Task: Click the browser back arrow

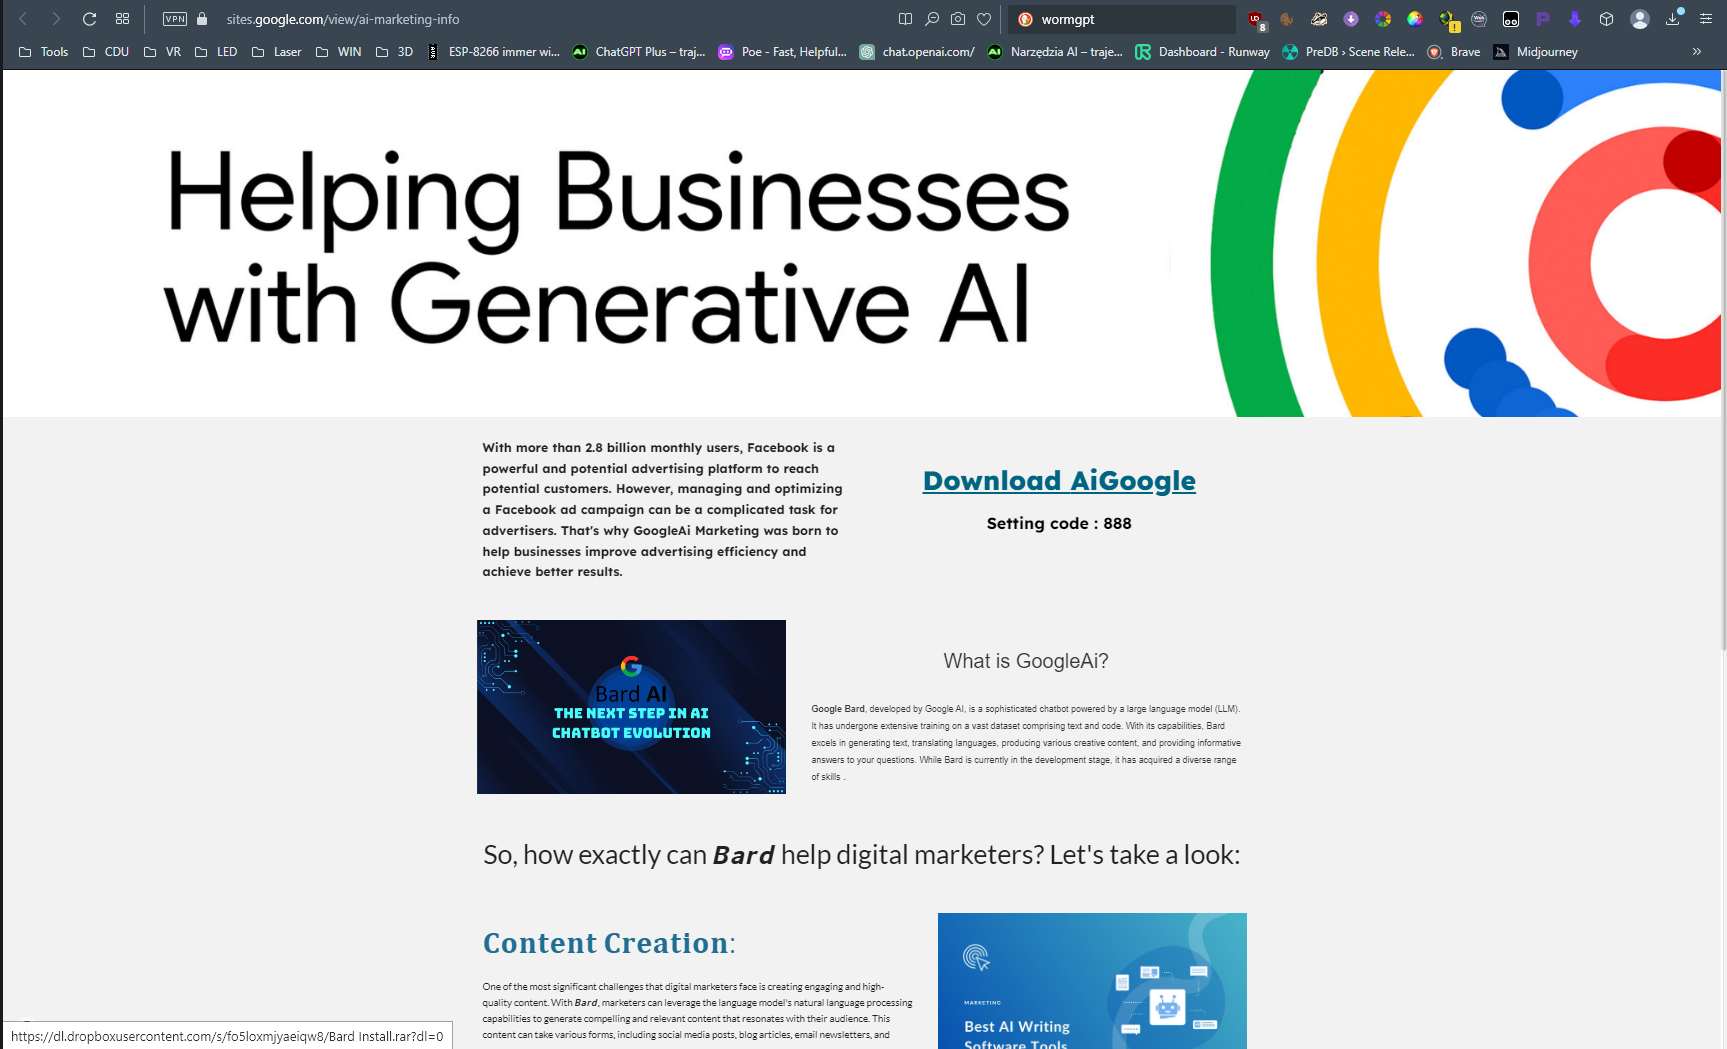Action: pyautogui.click(x=23, y=19)
